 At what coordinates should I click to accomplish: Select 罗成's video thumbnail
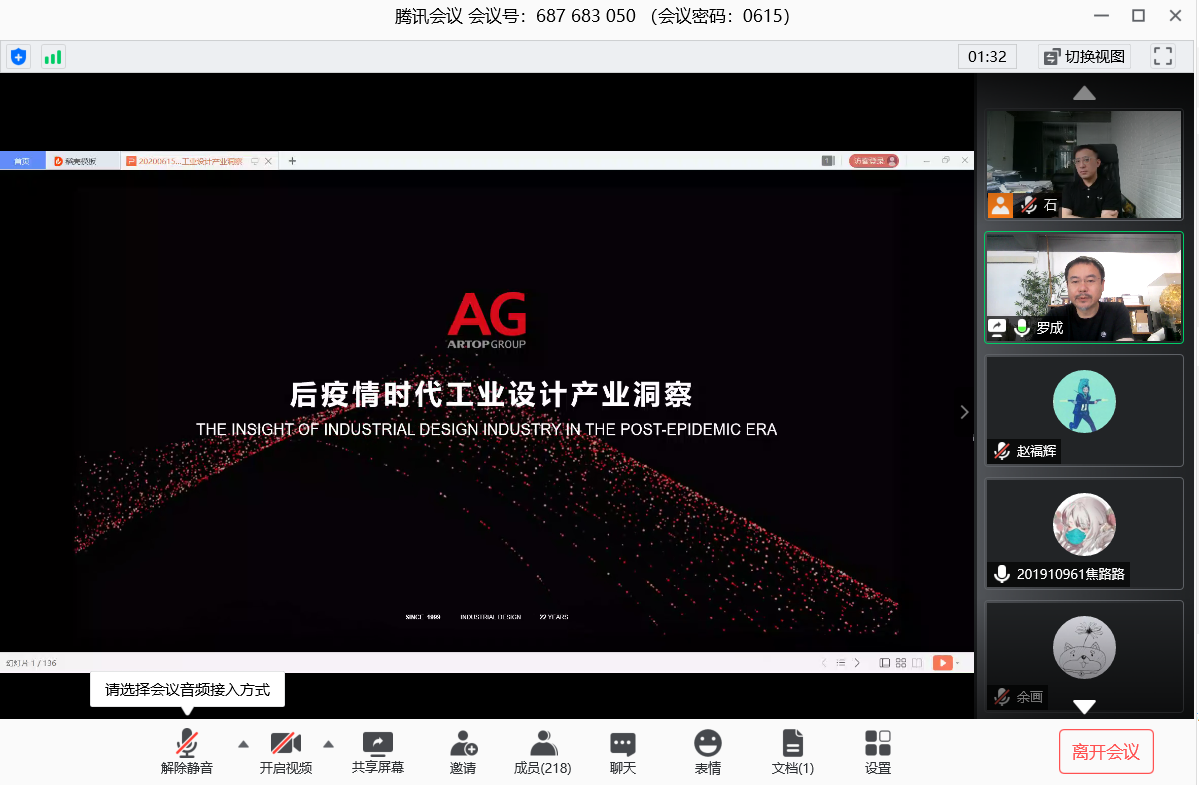(x=1084, y=287)
